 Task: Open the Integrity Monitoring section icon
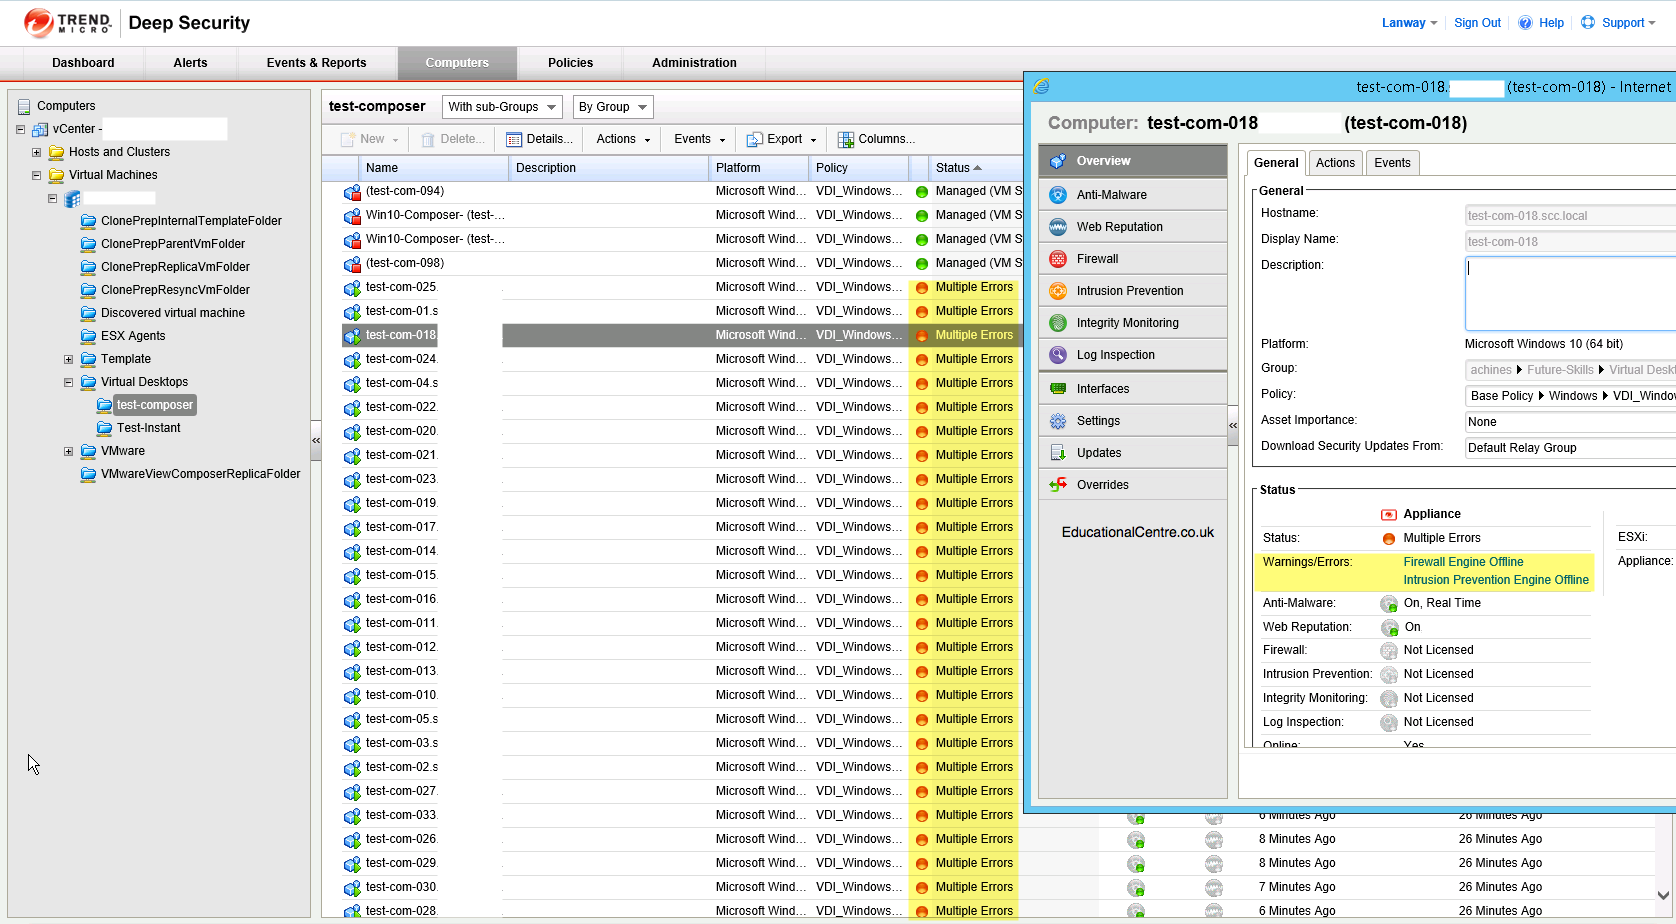[1058, 323]
